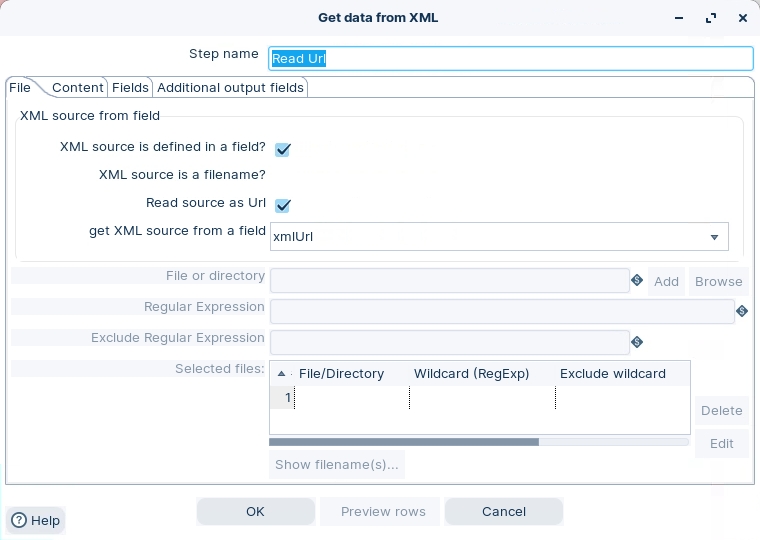Open the 'get XML source from a field' dropdown

(714, 237)
